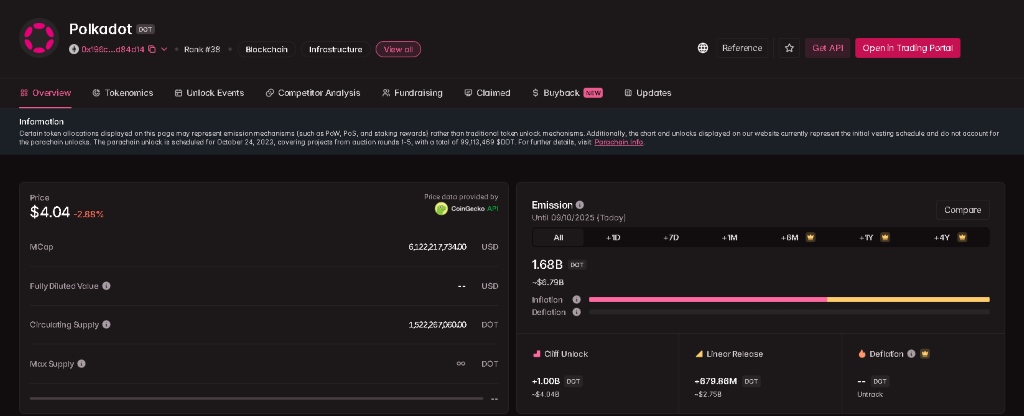The image size is (1024, 416).
Task: Click the globe website icon
Action: coord(702,48)
